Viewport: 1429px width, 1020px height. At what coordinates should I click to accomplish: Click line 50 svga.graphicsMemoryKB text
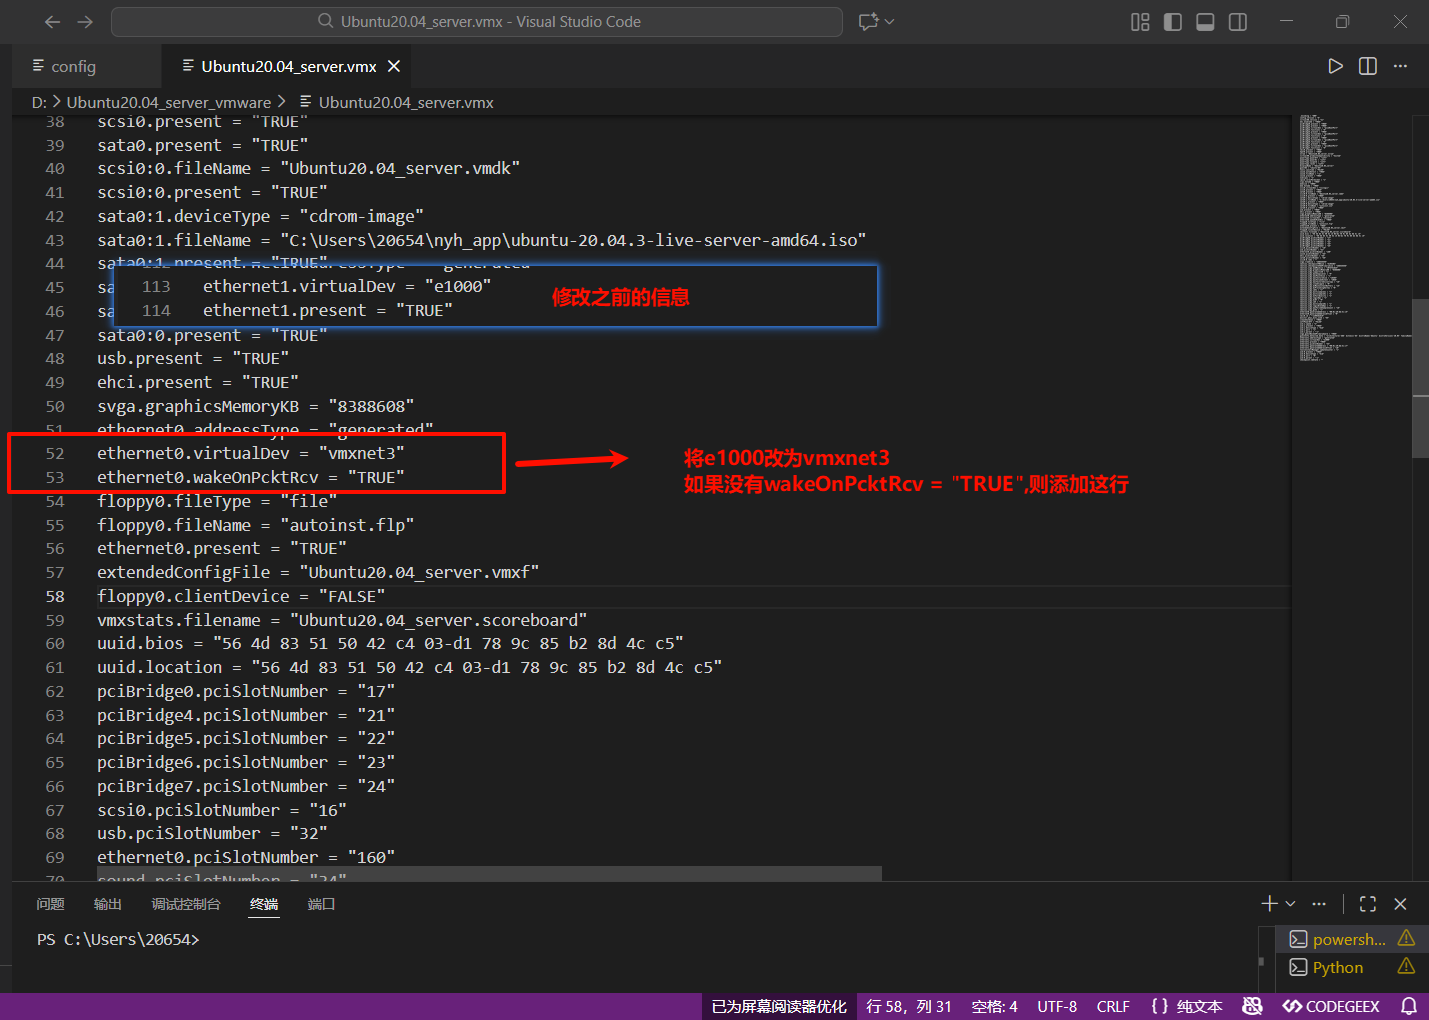256,406
